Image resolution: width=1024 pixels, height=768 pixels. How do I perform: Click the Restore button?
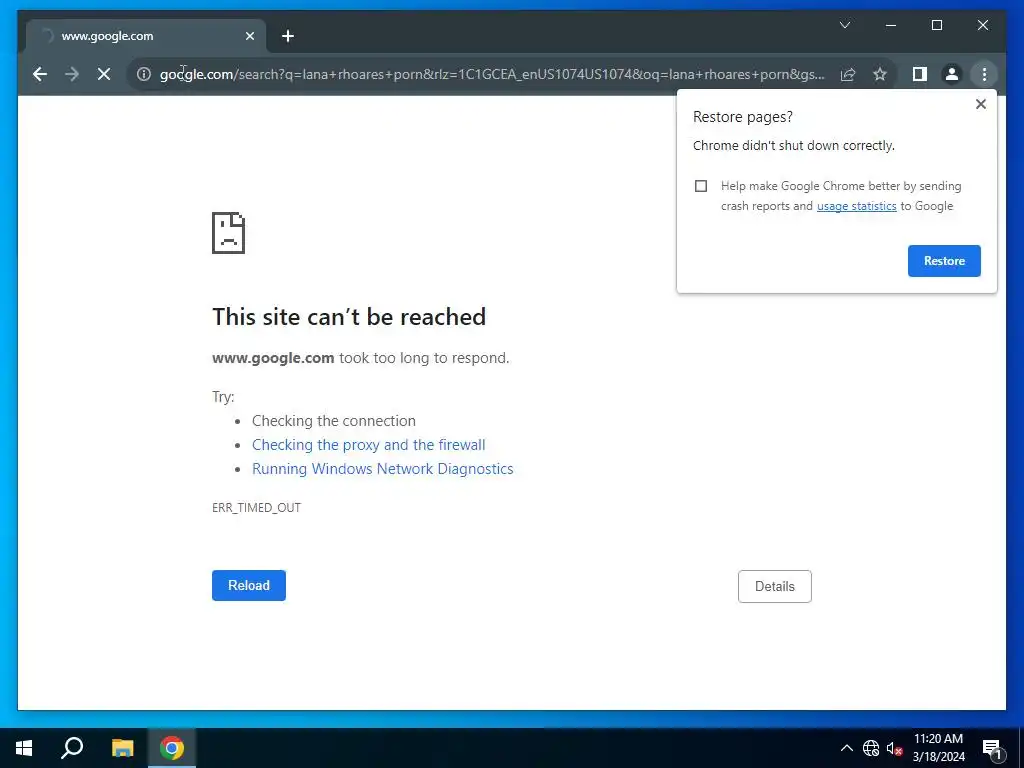[944, 261]
